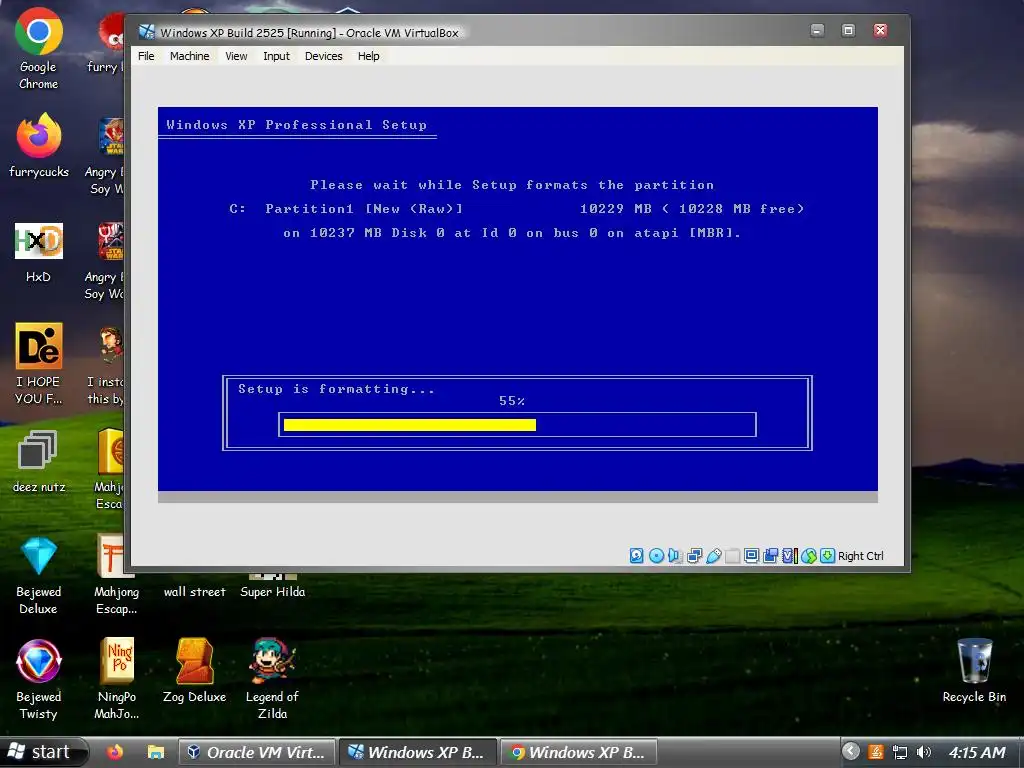The height and width of the screenshot is (768, 1024).
Task: Click the CPU virtualization indicator in VirtualBox
Action: (x=789, y=556)
